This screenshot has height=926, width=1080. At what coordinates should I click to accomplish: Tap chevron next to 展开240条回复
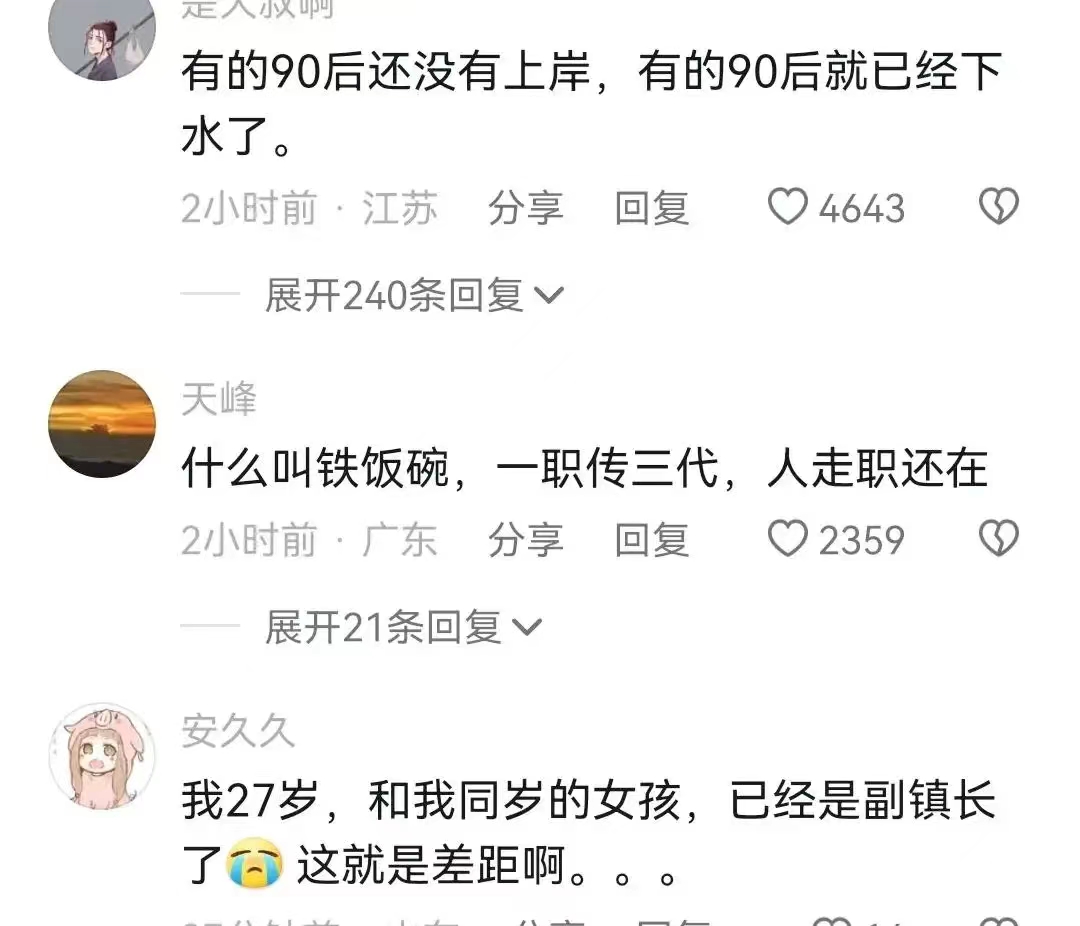click(549, 296)
